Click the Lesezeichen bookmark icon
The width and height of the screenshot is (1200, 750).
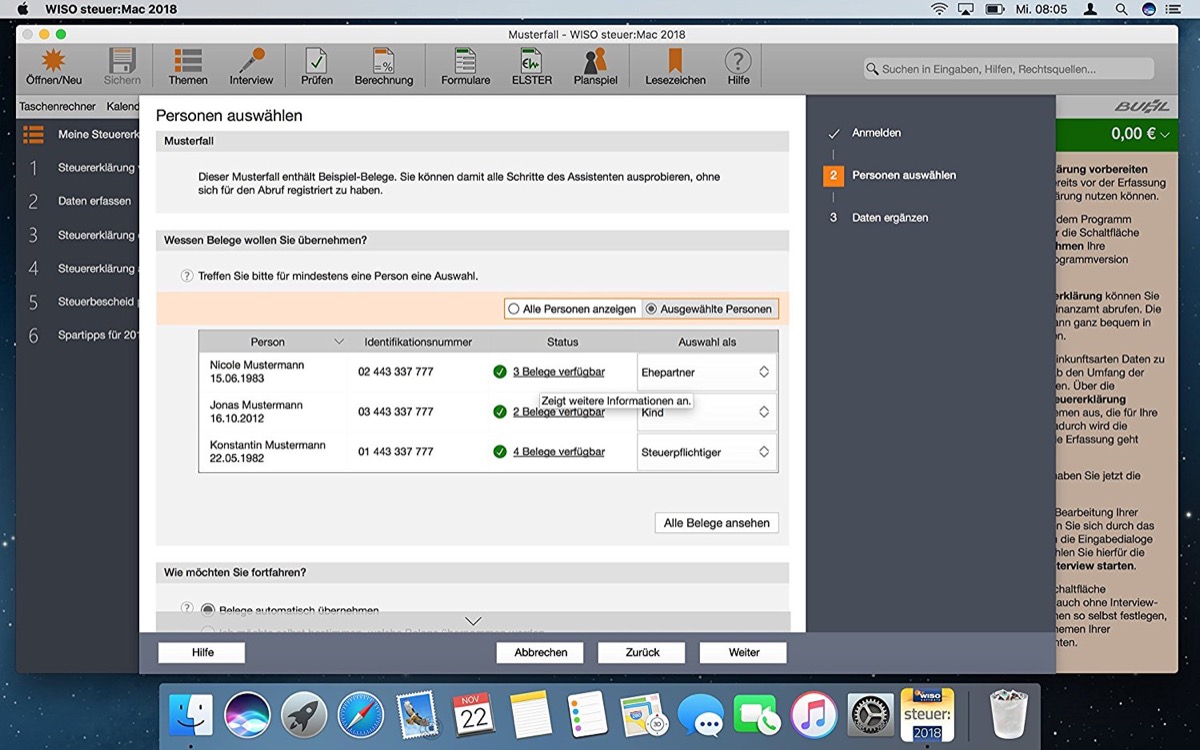point(675,62)
